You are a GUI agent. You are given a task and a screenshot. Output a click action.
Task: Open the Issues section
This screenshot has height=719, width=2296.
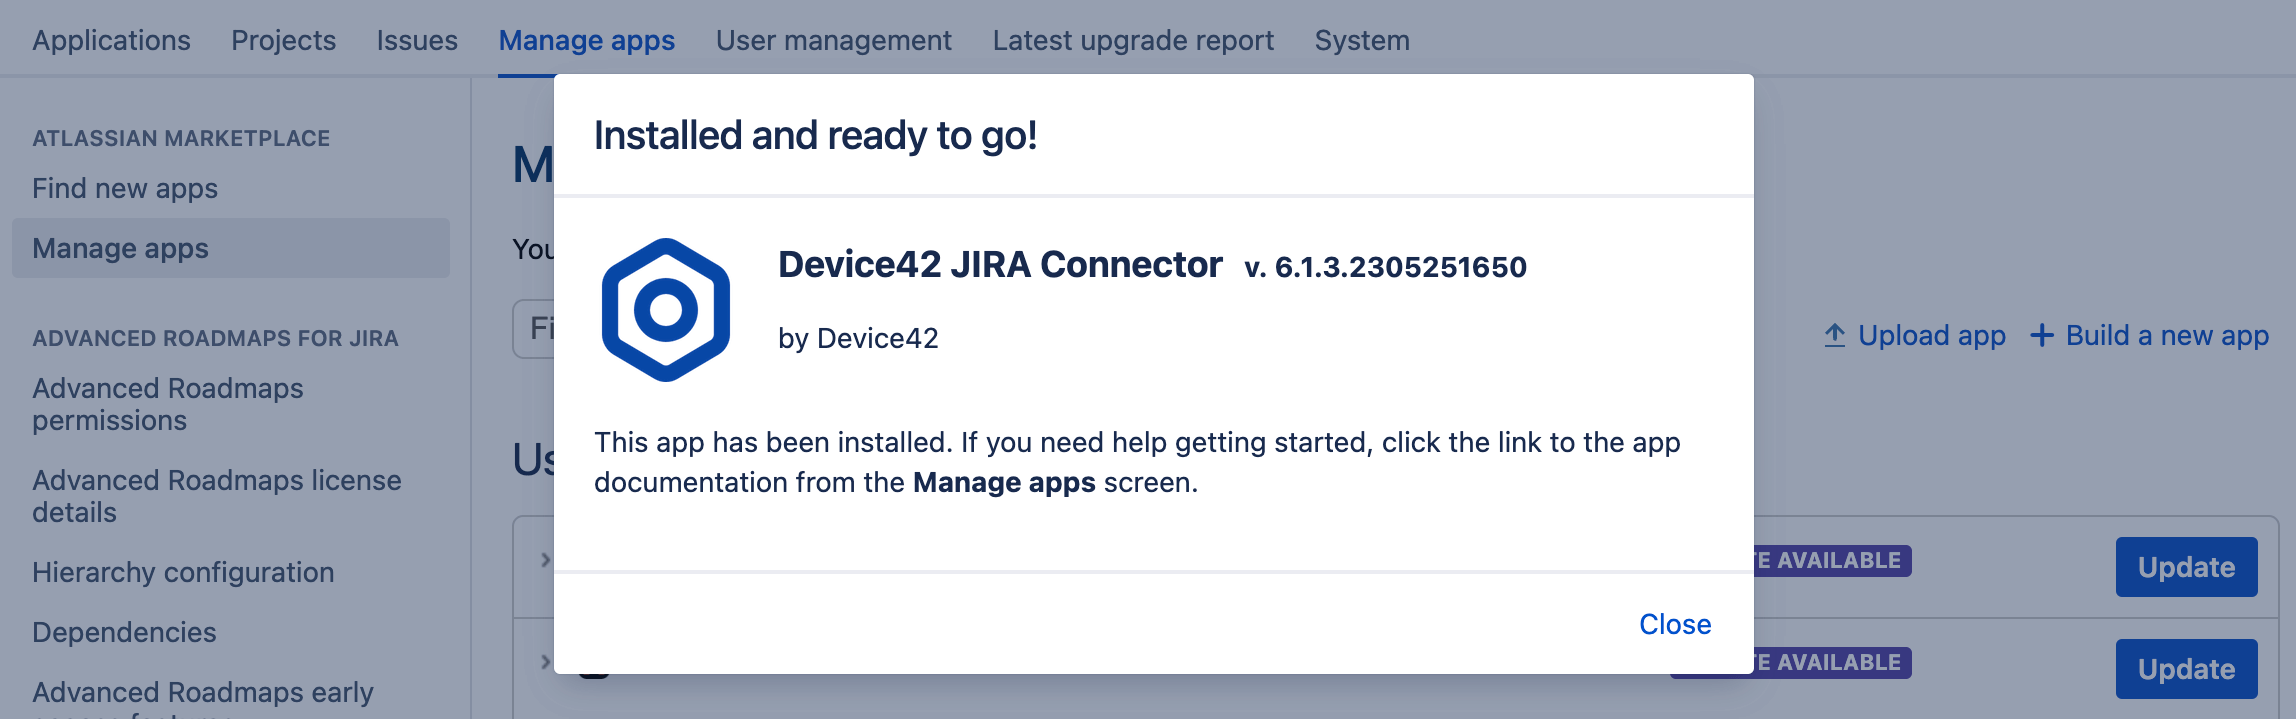417,40
